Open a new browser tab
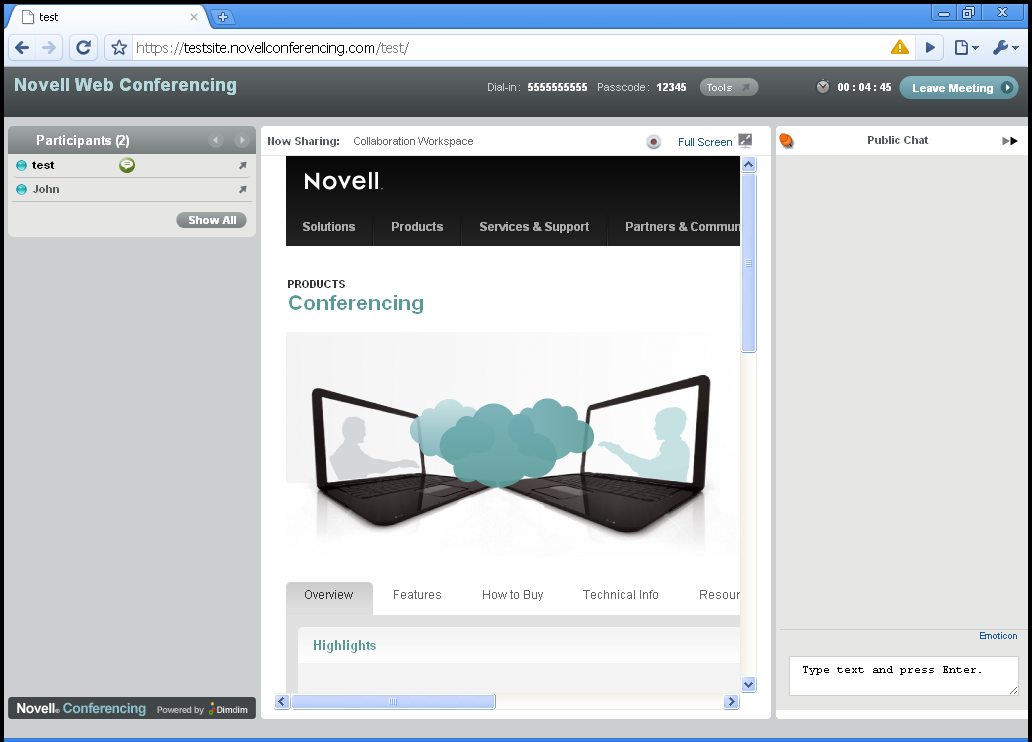Screen dimensions: 1032x742 click(x=222, y=17)
